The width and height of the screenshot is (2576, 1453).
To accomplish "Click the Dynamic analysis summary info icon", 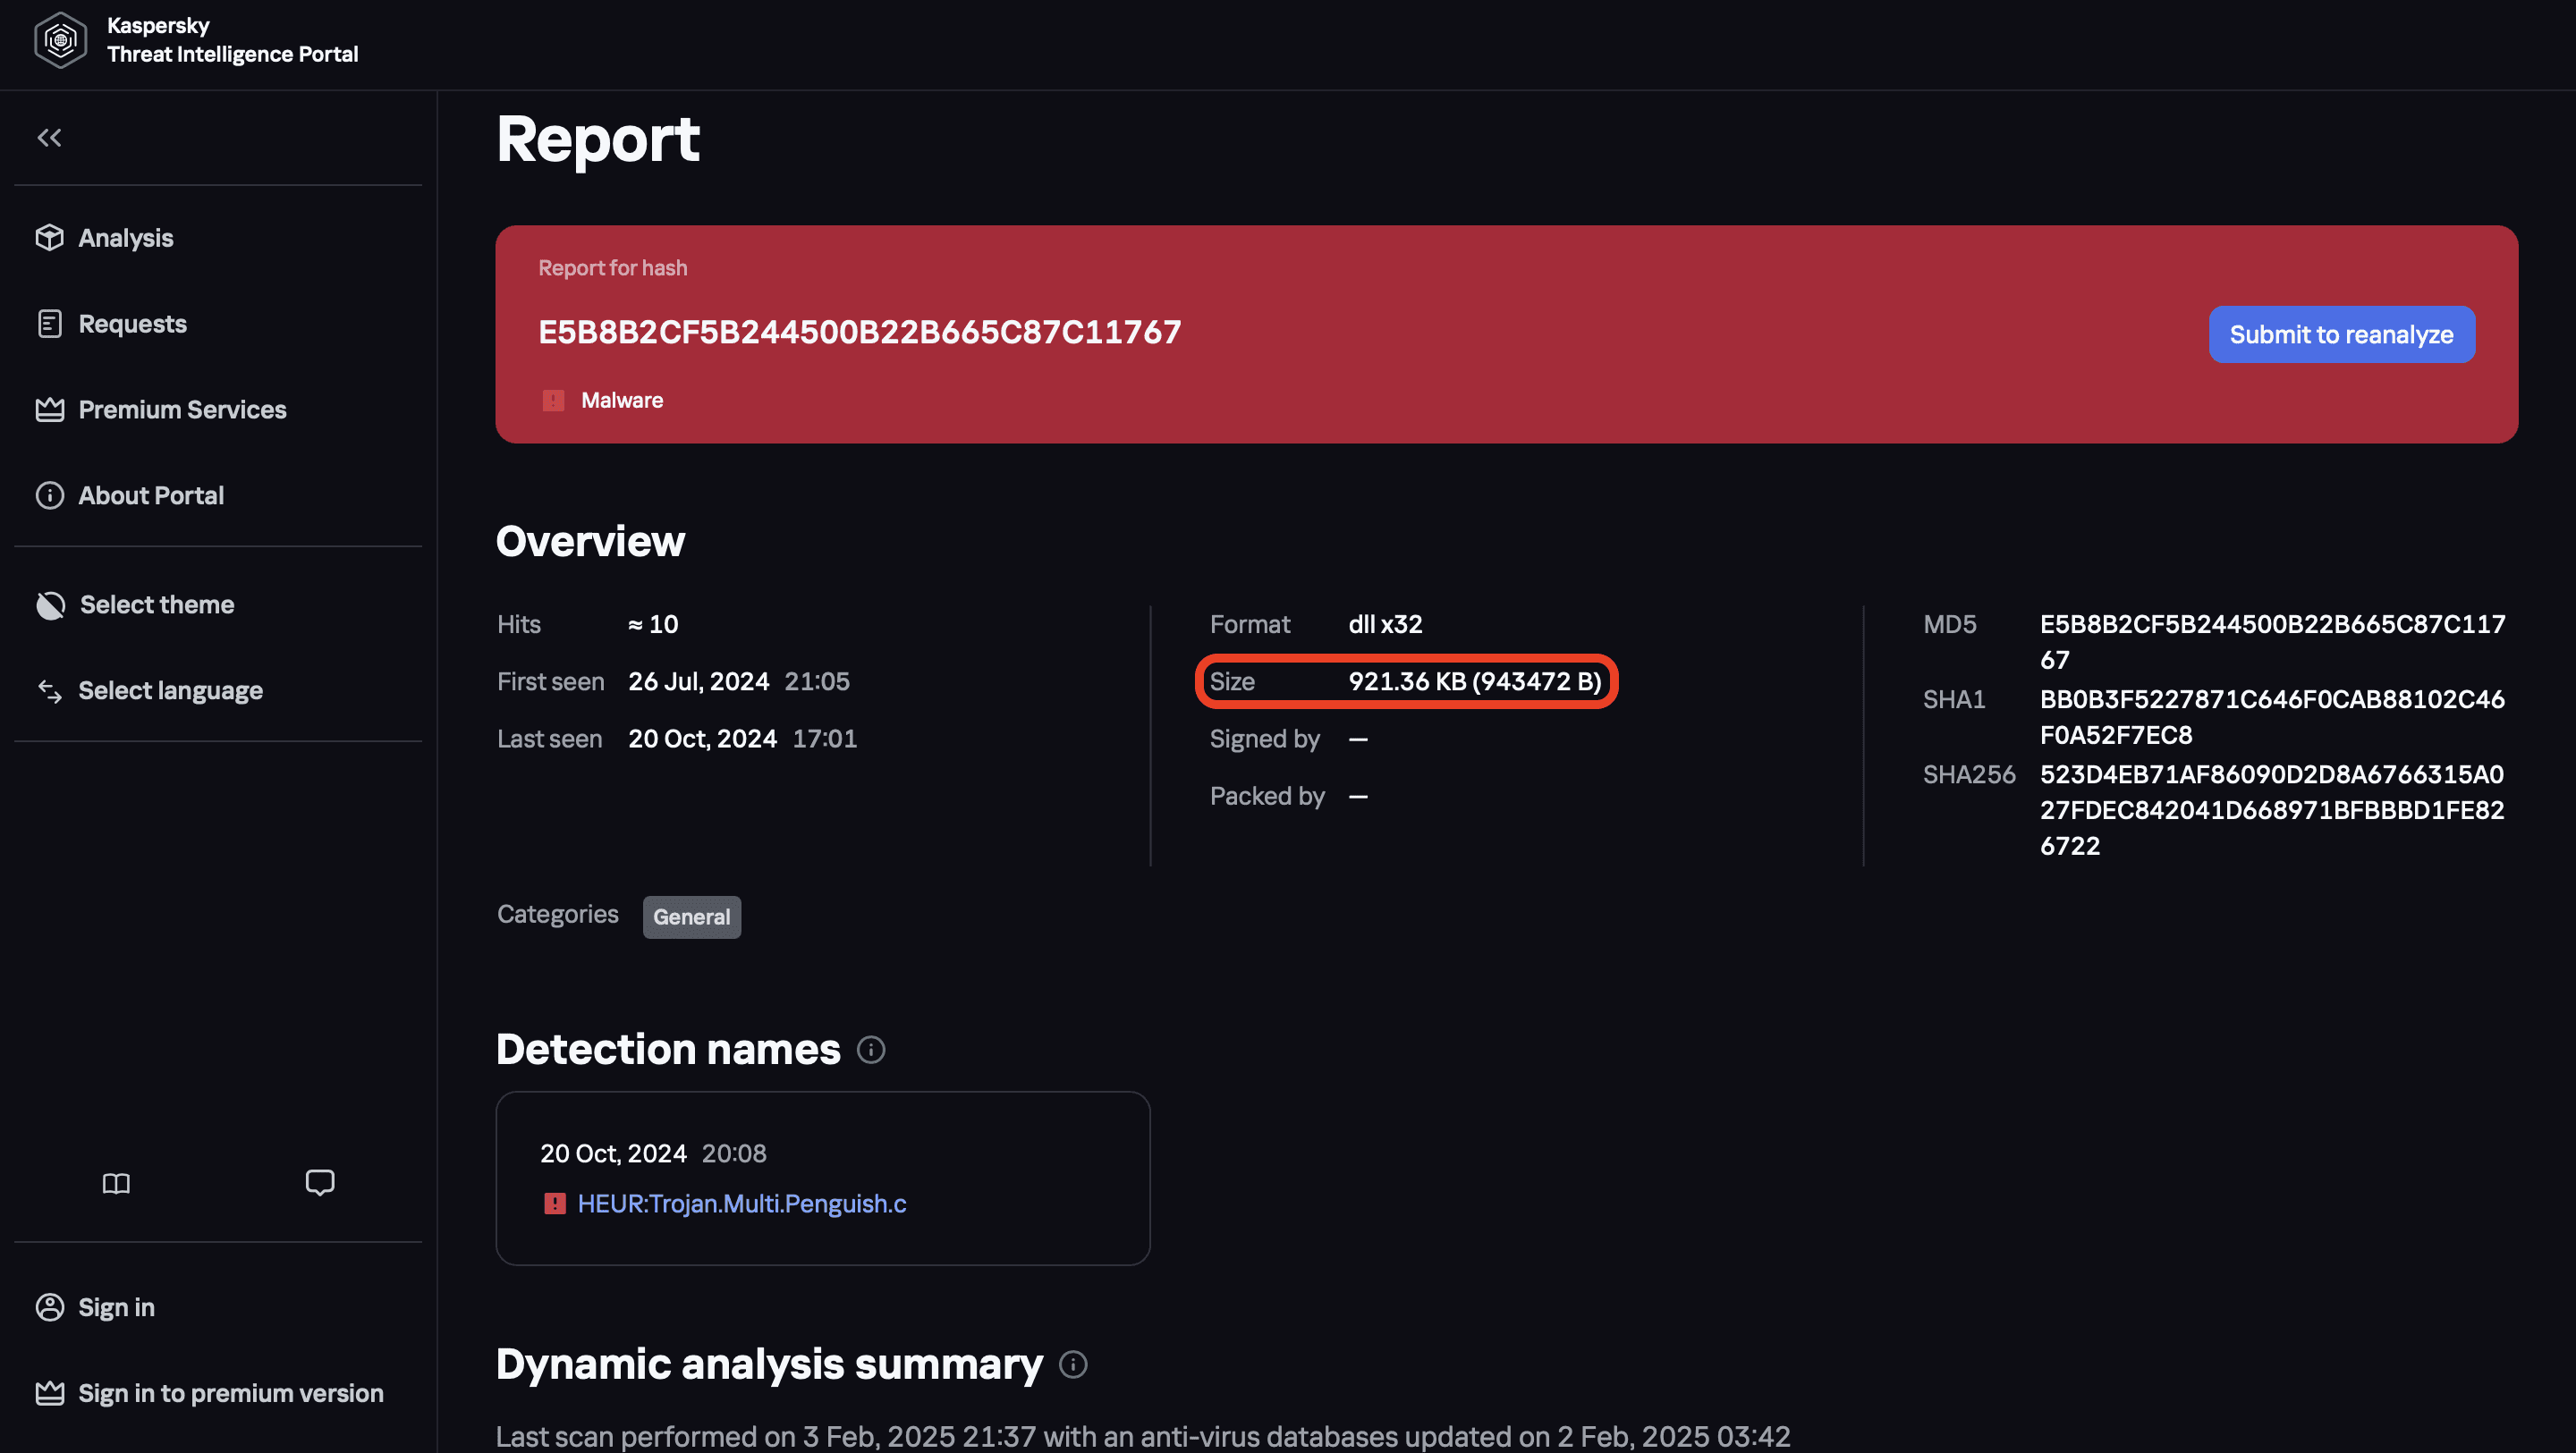I will tap(1073, 1365).
